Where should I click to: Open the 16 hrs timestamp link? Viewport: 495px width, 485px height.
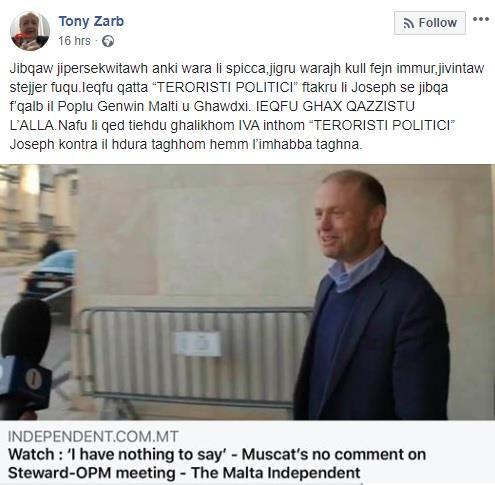pos(74,41)
